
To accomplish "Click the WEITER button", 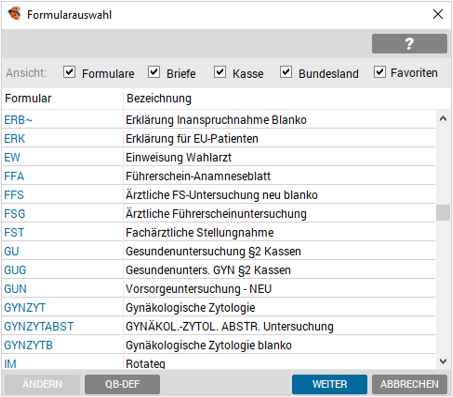I will [330, 384].
